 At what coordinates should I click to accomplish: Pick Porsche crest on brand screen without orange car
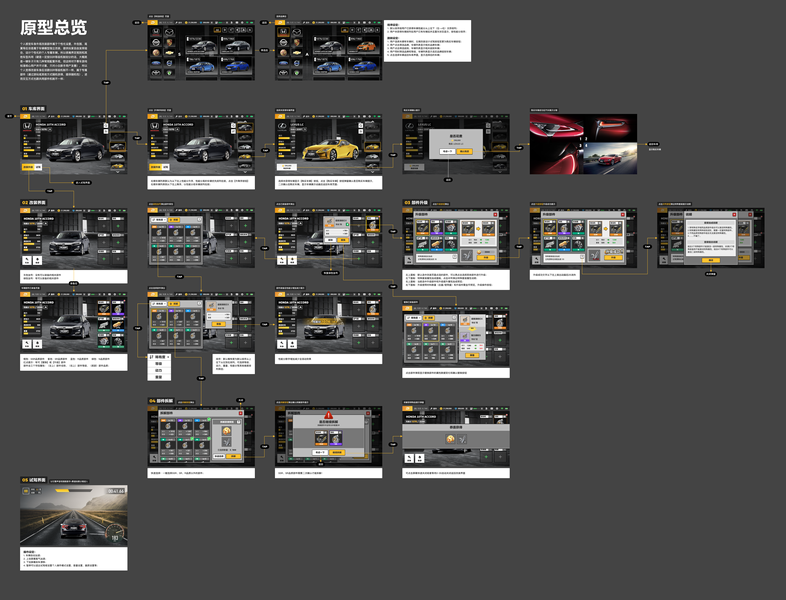169,42
